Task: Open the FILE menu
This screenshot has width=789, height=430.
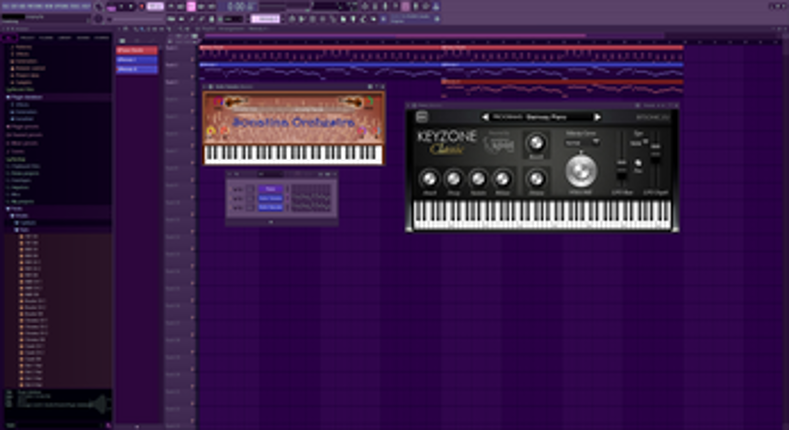Action: click(6, 6)
